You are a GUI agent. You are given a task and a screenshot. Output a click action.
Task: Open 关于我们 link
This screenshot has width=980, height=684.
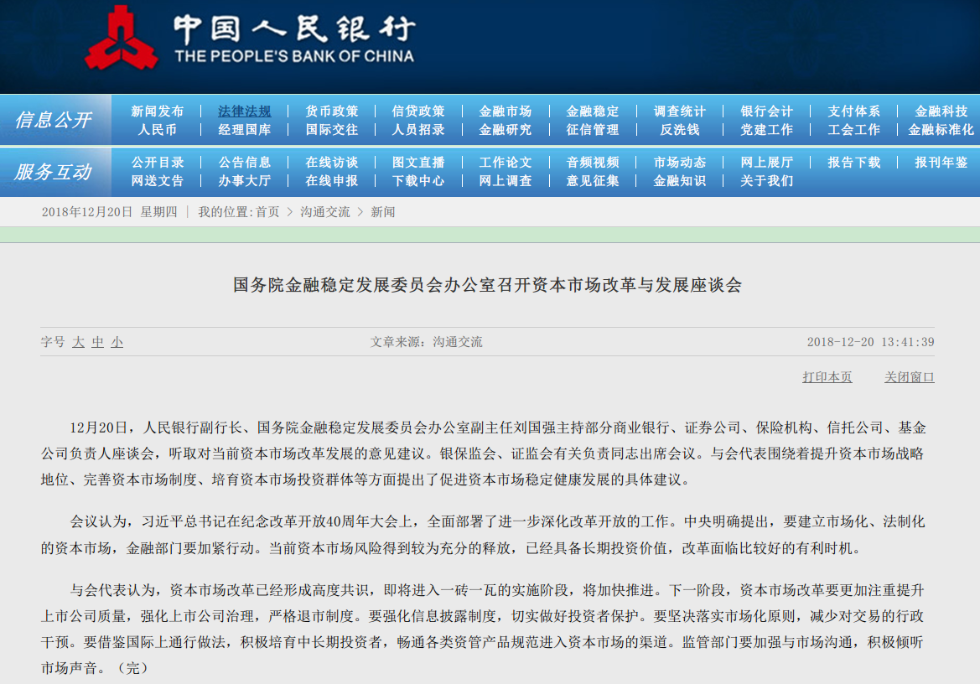point(766,181)
